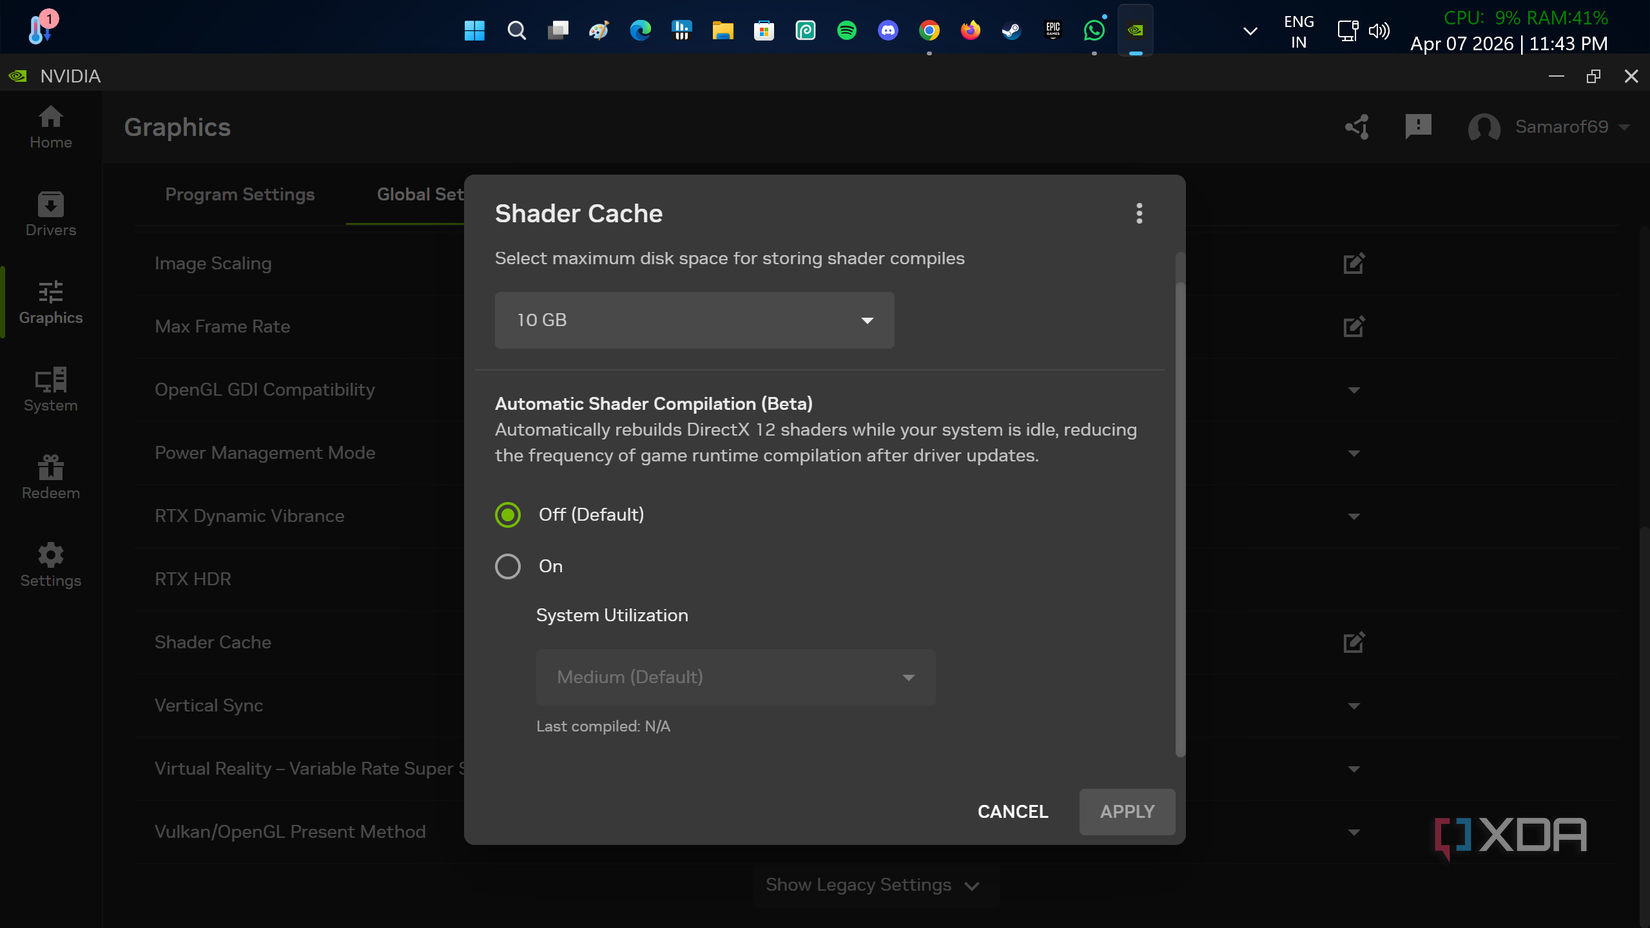Viewport: 1650px width, 928px height.
Task: Switch to Global Settings tab
Action: point(420,194)
